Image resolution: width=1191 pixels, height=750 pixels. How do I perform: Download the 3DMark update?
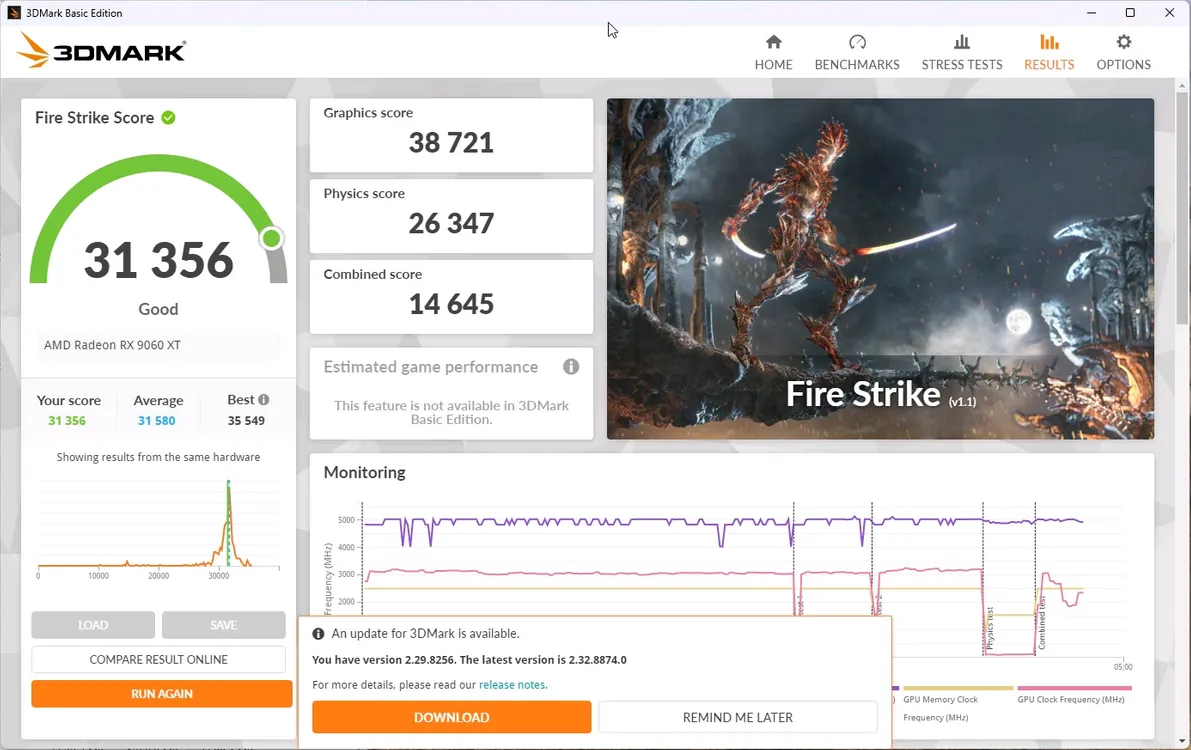point(451,717)
